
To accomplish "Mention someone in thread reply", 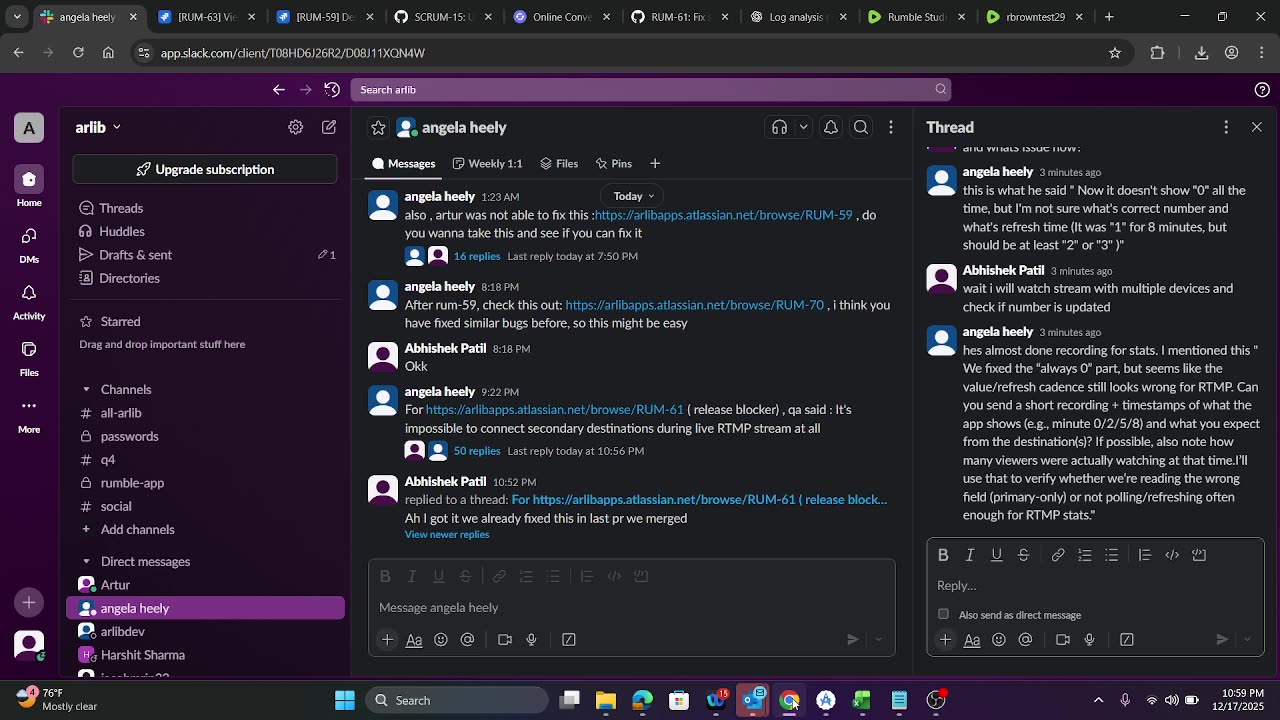I will [1025, 640].
